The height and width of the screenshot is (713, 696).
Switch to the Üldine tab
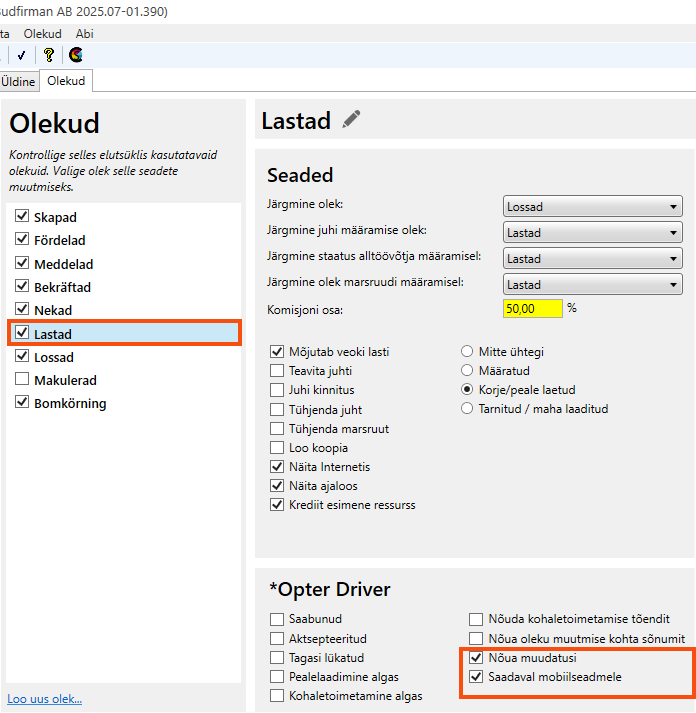[18, 81]
